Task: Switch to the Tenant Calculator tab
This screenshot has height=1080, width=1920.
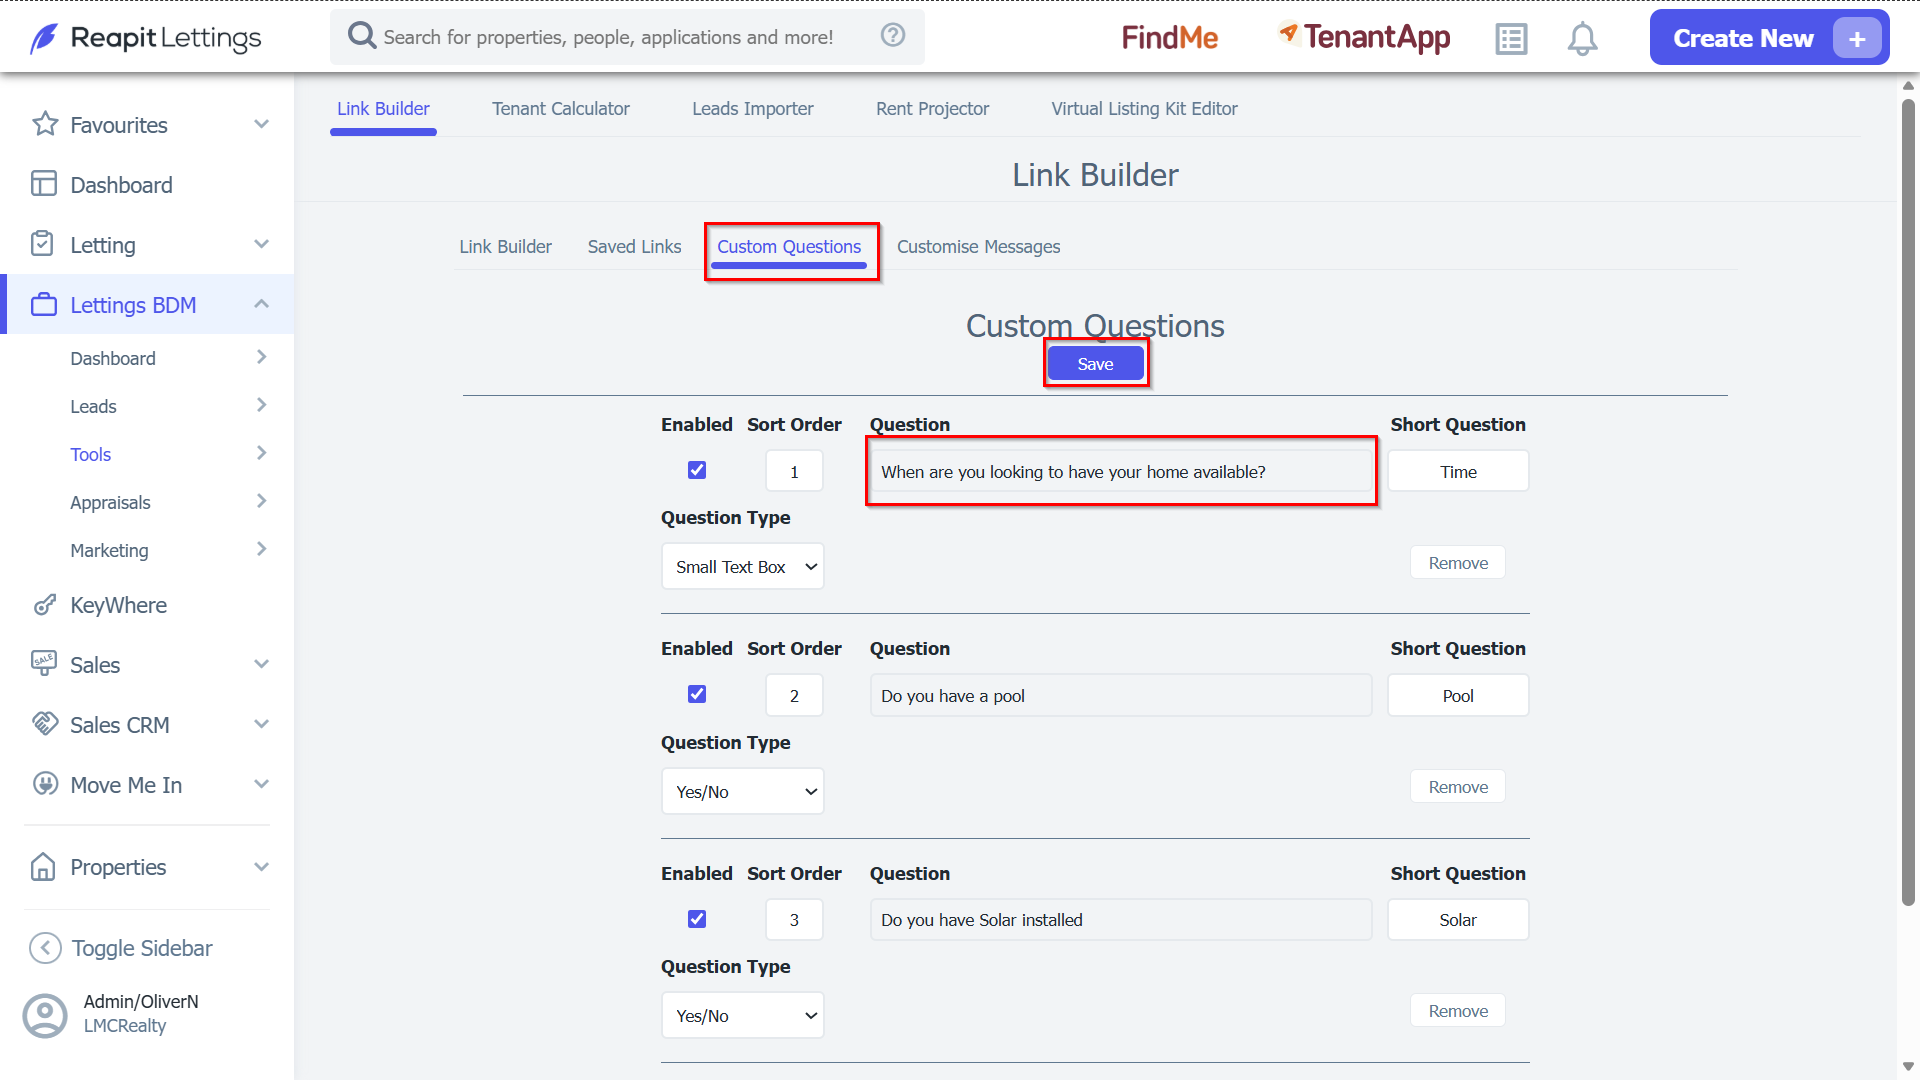Action: [x=560, y=108]
